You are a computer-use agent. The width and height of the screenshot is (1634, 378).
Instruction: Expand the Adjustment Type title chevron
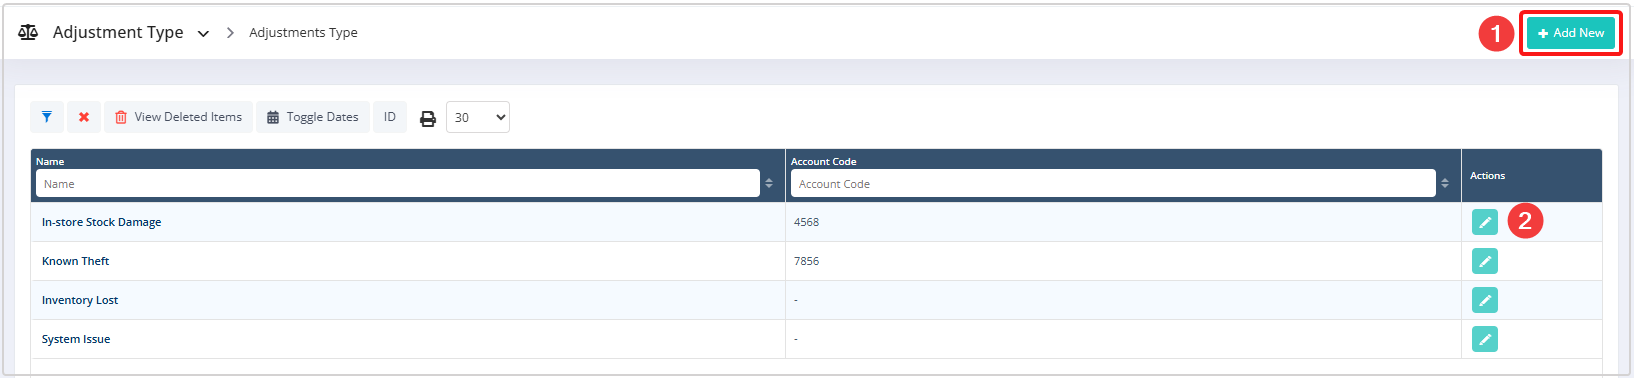point(203,33)
